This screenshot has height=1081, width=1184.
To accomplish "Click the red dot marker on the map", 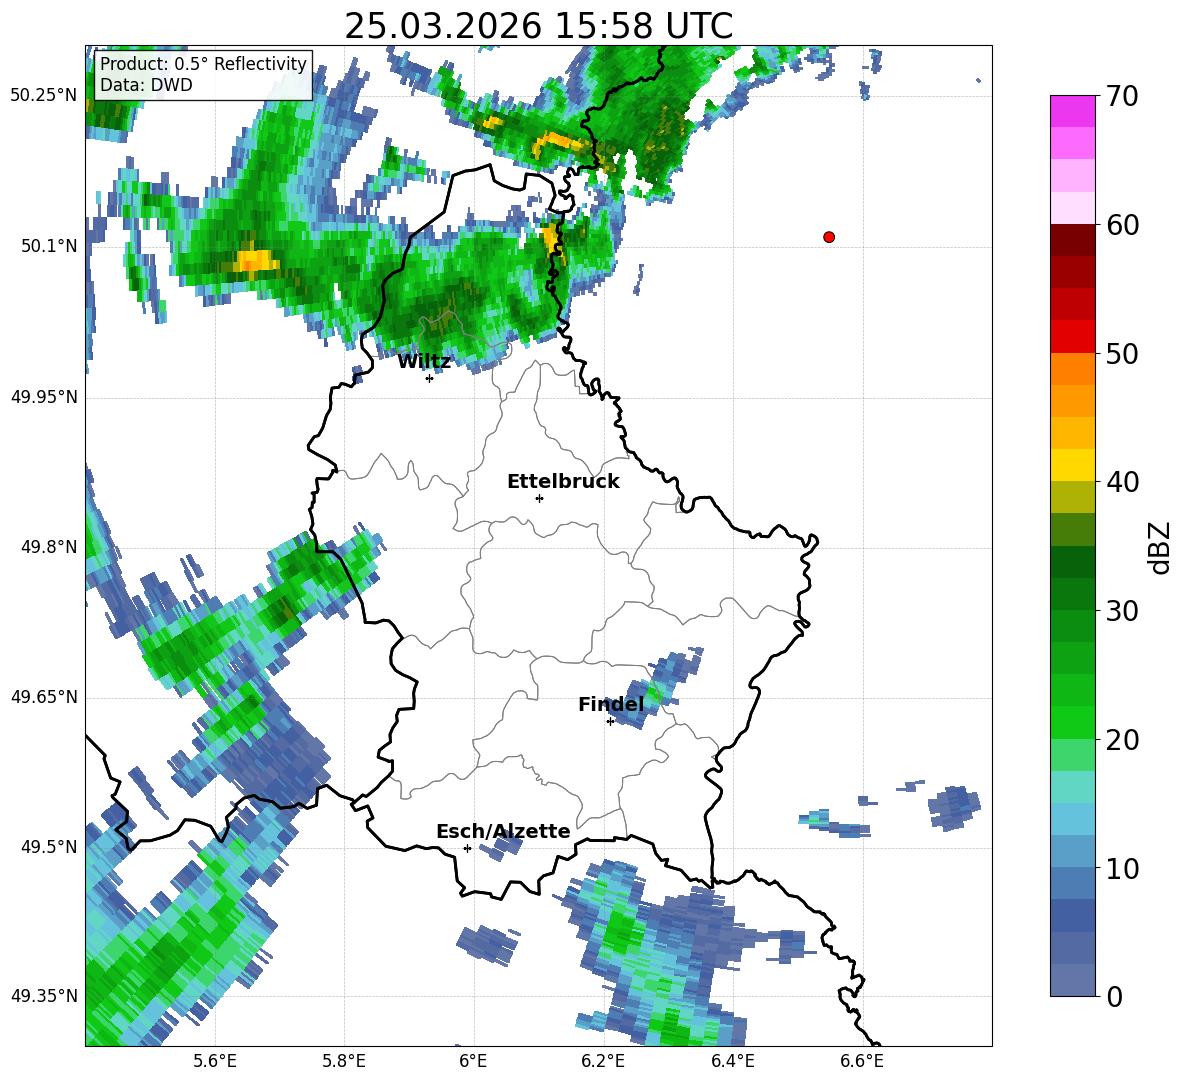I will pos(828,237).
